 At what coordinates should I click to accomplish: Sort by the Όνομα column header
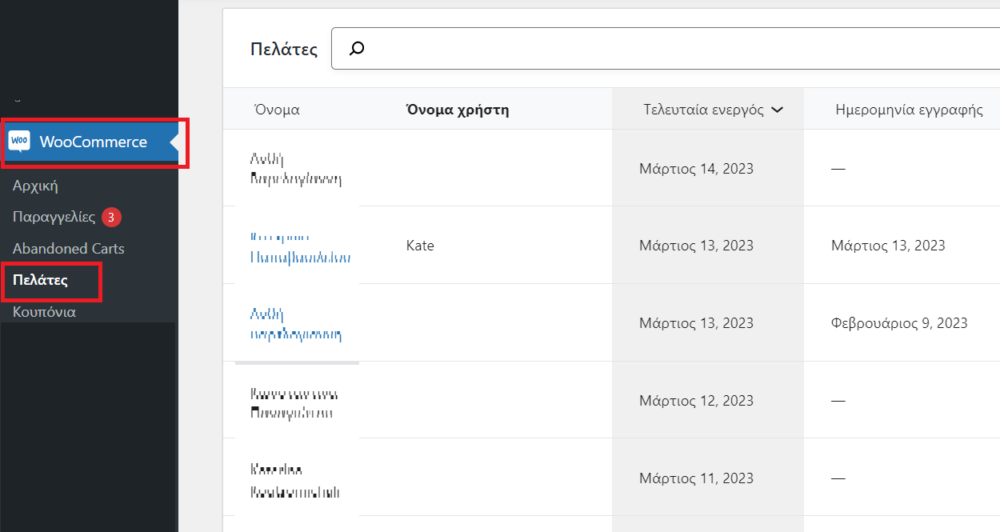(x=277, y=110)
